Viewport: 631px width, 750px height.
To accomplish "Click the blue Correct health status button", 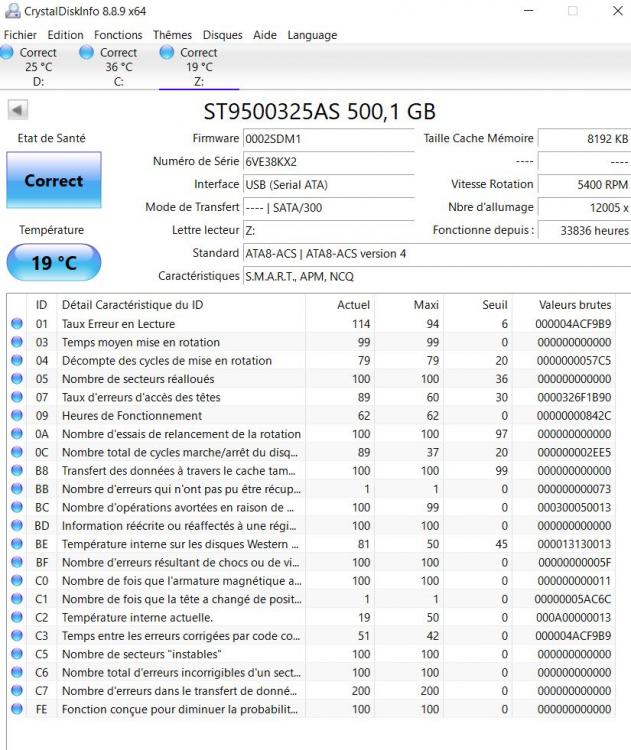I will click(53, 181).
